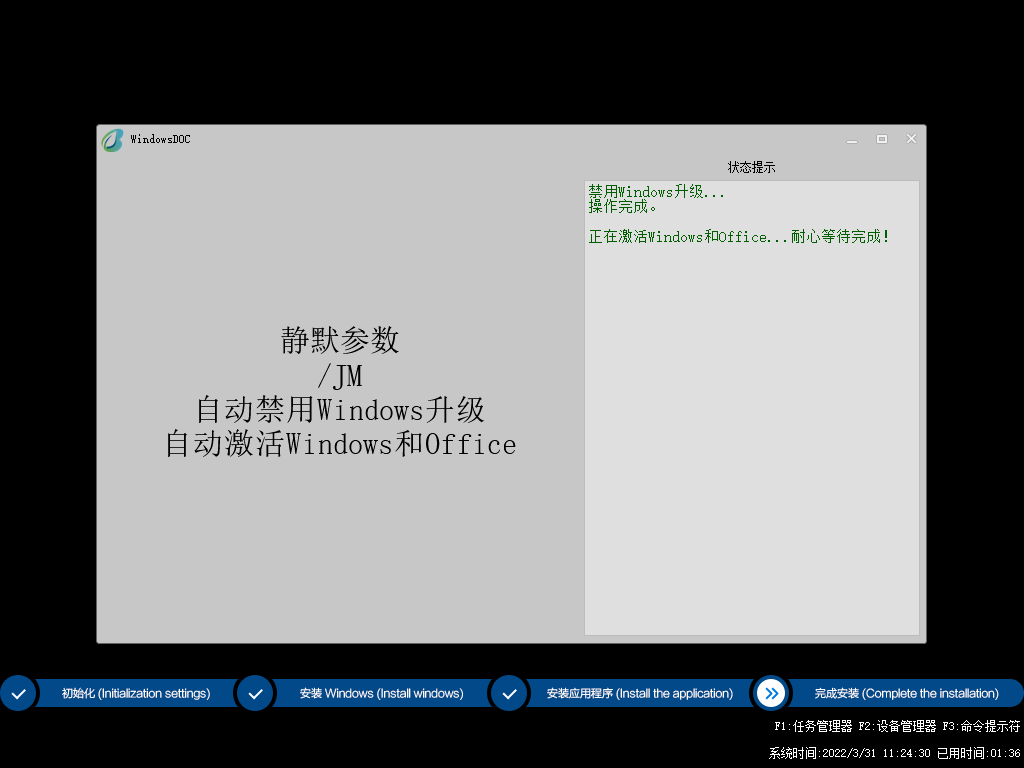Select the 完成安装 (Complete the installation) step
1024x768 pixels.
tap(906, 694)
